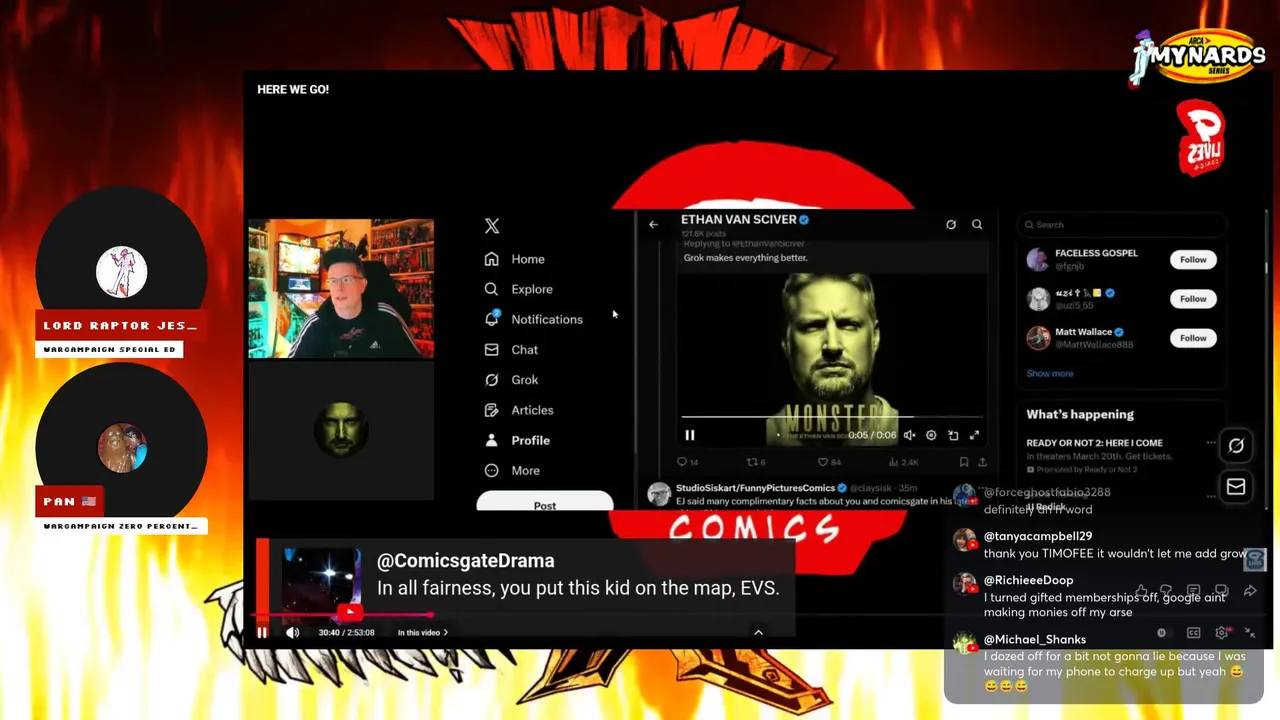
Task: Click the Profile person icon
Action: (x=491, y=440)
